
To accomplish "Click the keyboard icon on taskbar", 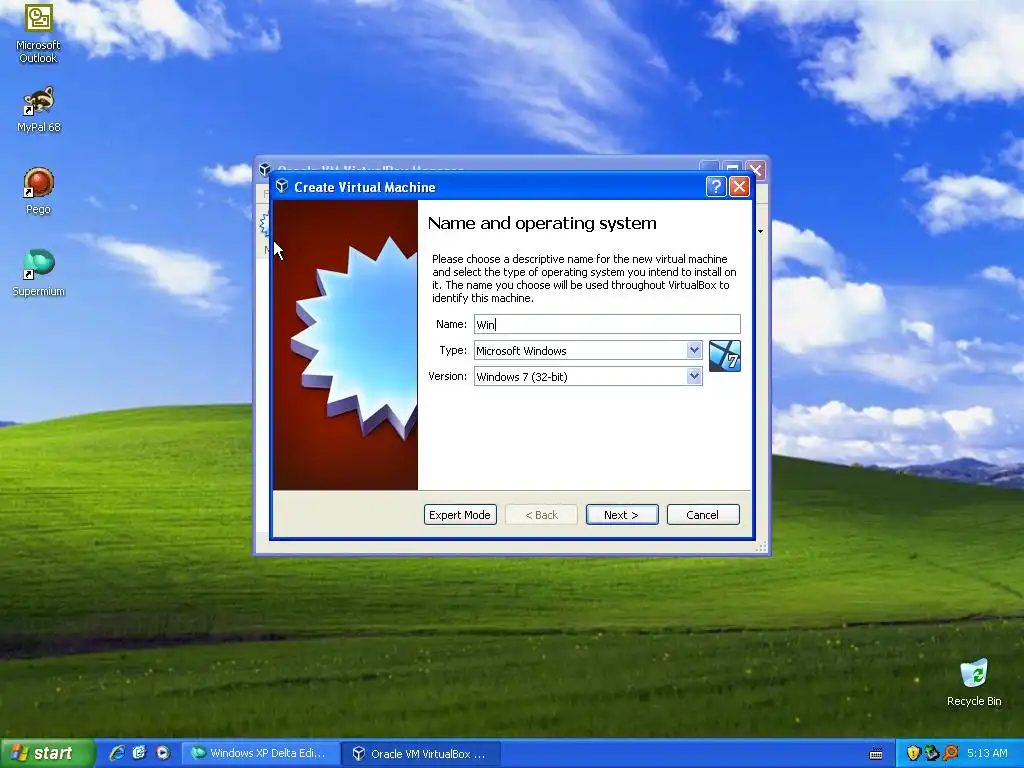I will coord(876,754).
